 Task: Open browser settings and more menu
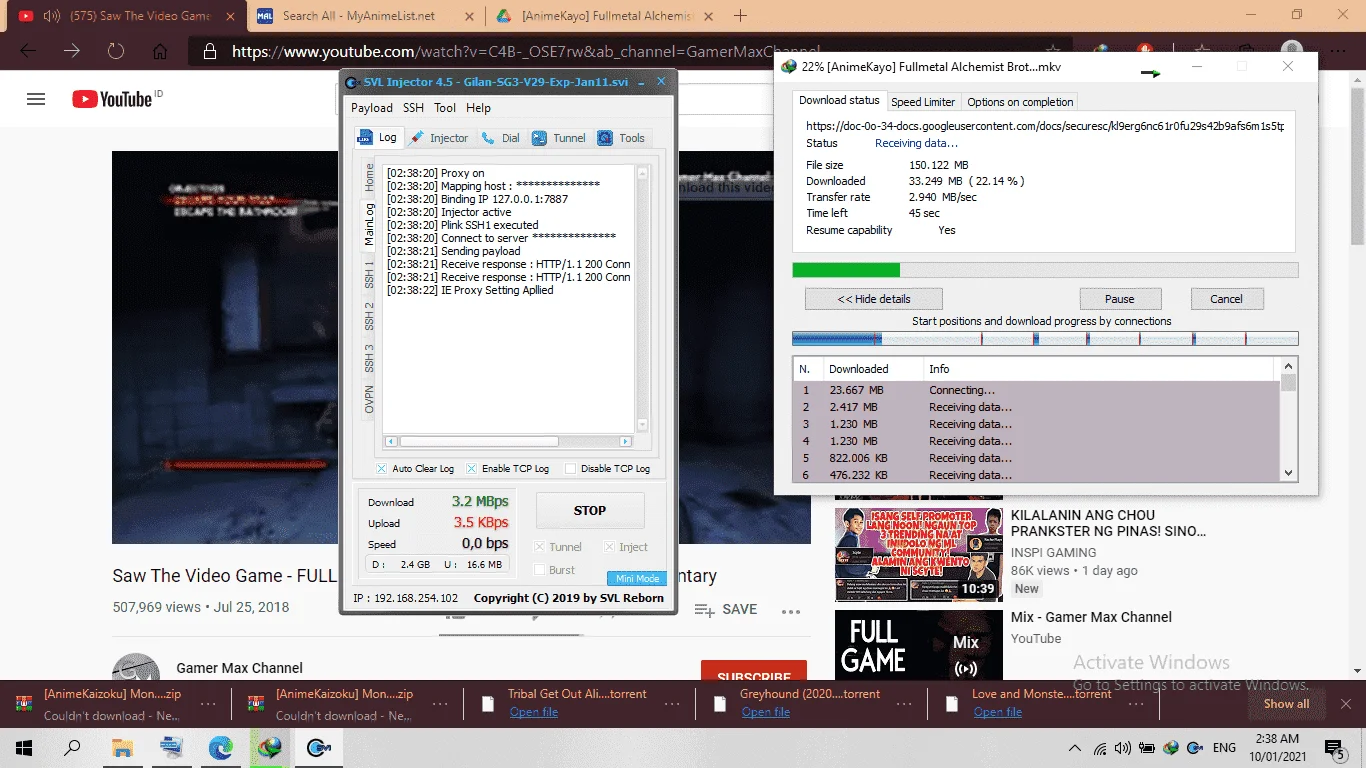1339,51
